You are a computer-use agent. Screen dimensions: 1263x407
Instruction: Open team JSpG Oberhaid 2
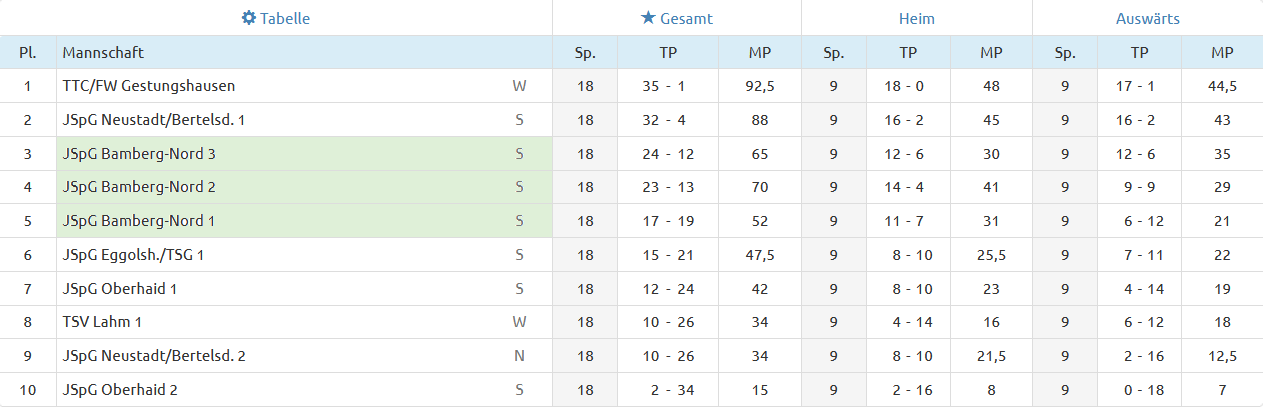[x=120, y=390]
